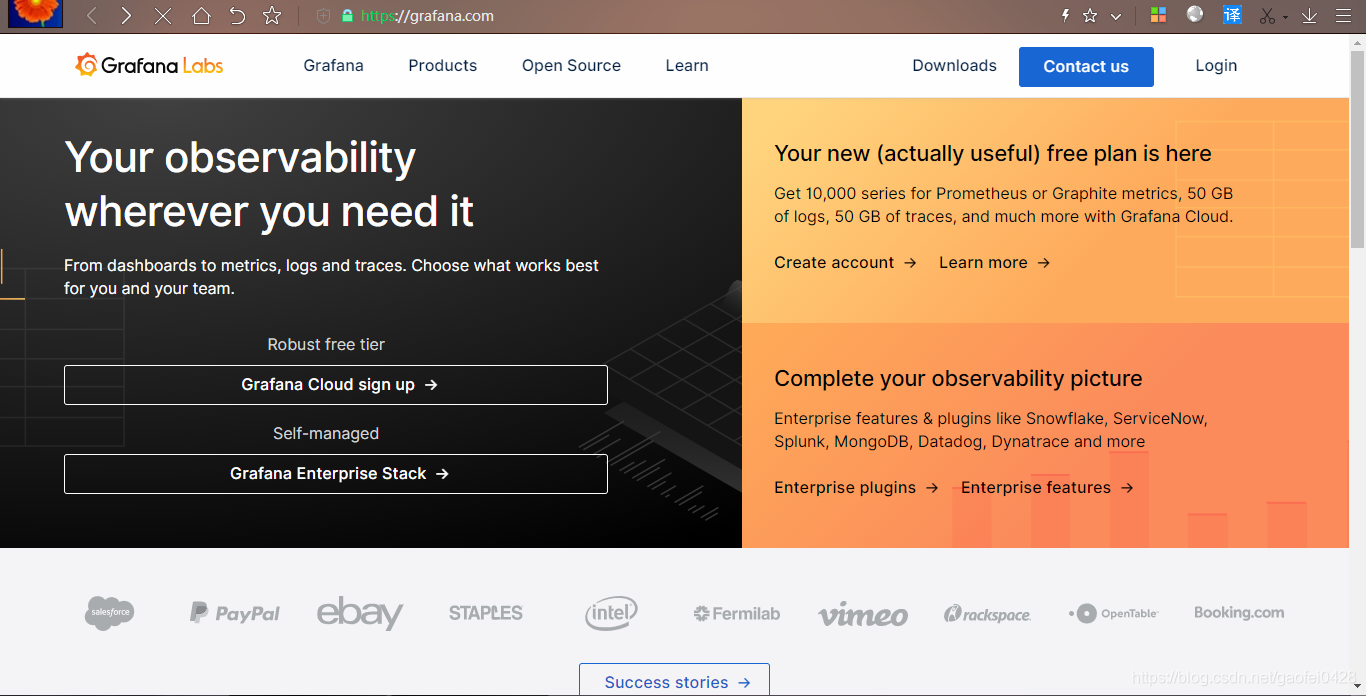Open the Learn navigation menu
Screen dimensions: 1366x696
[x=687, y=65]
